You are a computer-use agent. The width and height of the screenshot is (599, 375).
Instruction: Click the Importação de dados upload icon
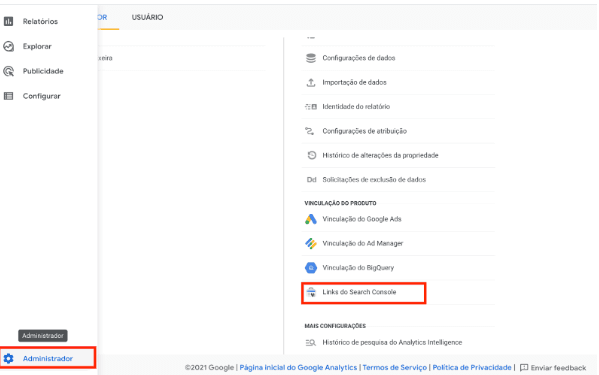pyautogui.click(x=311, y=82)
